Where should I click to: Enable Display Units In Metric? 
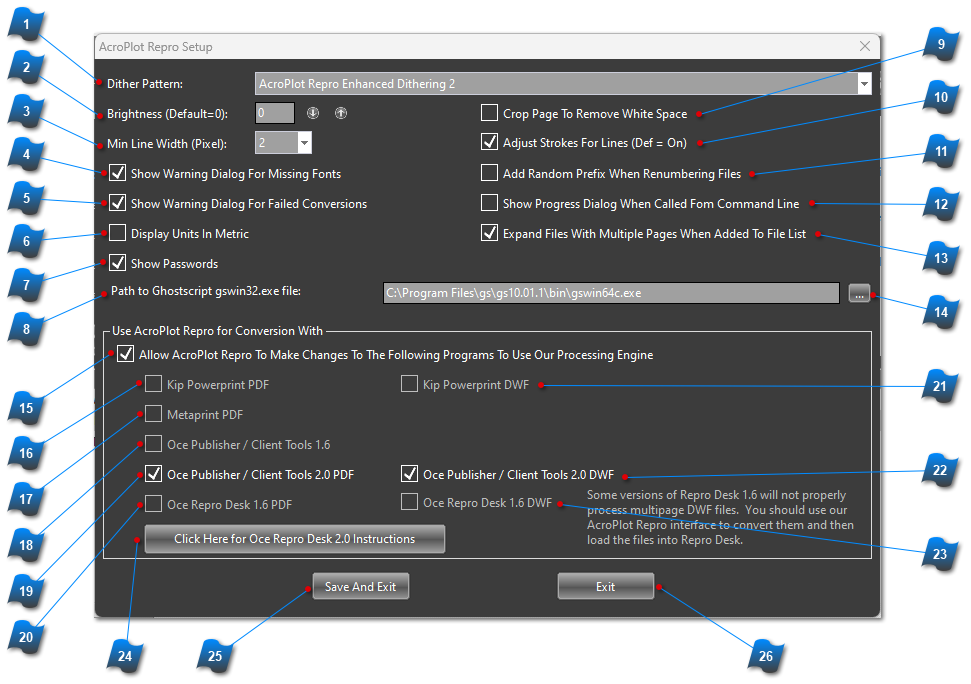coord(118,233)
